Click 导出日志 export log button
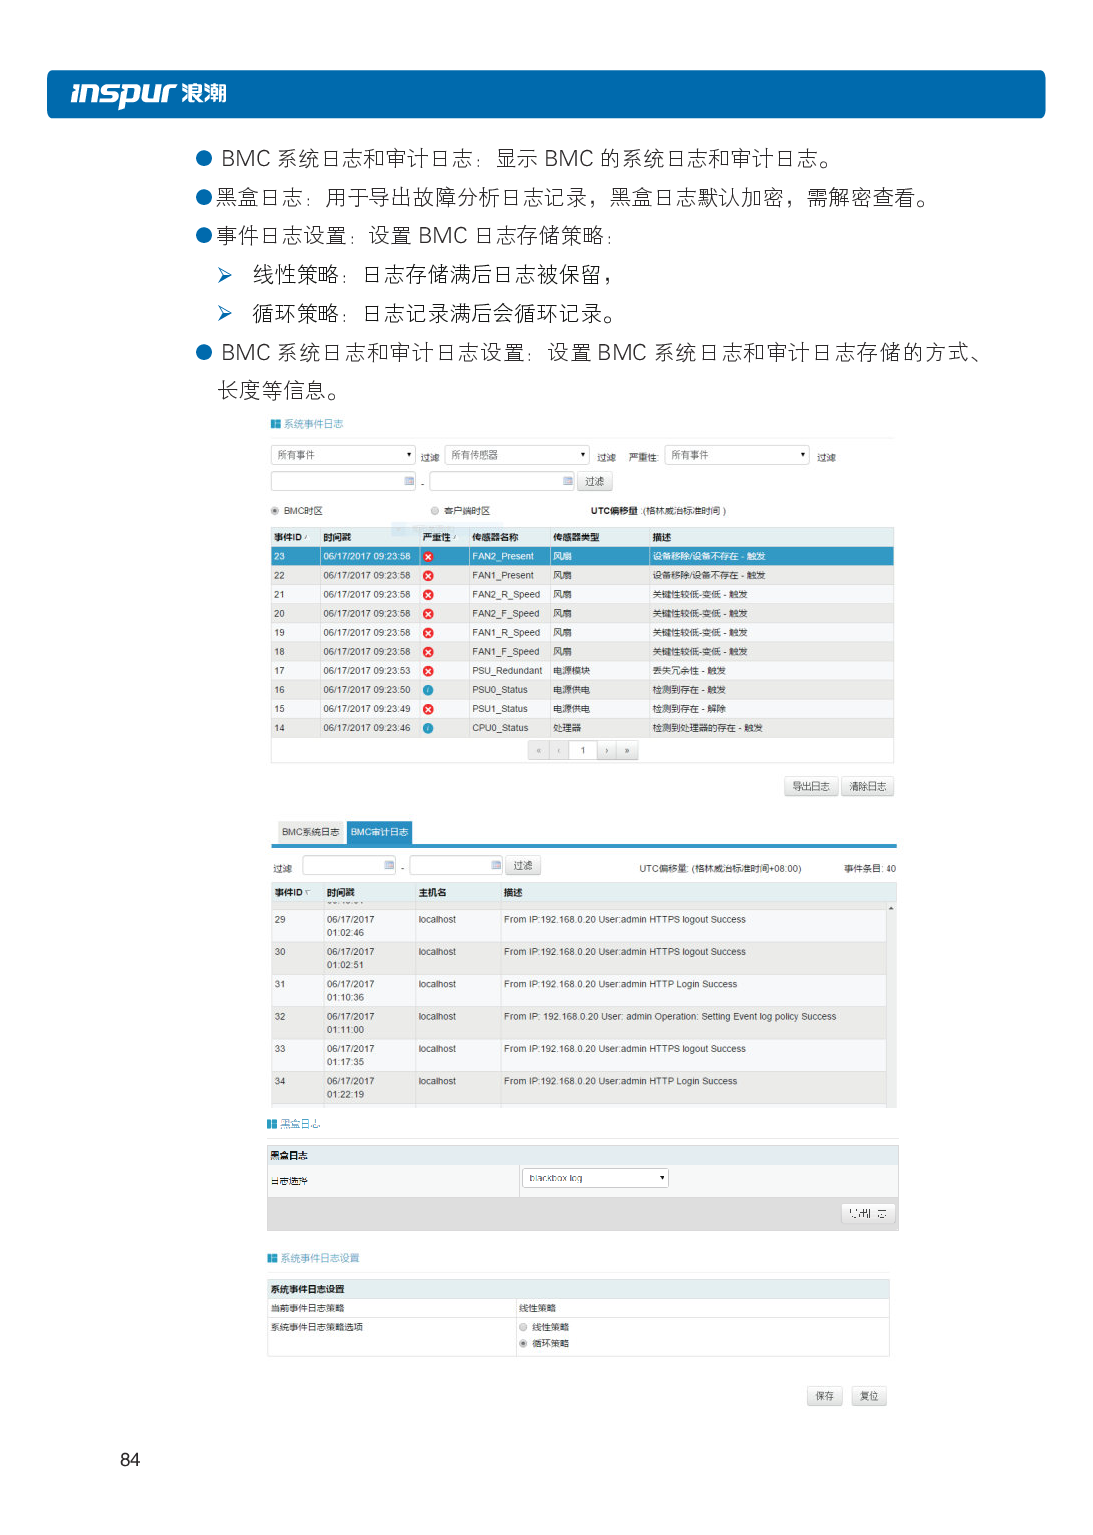This screenshot has height=1535, width=1093. click(810, 786)
